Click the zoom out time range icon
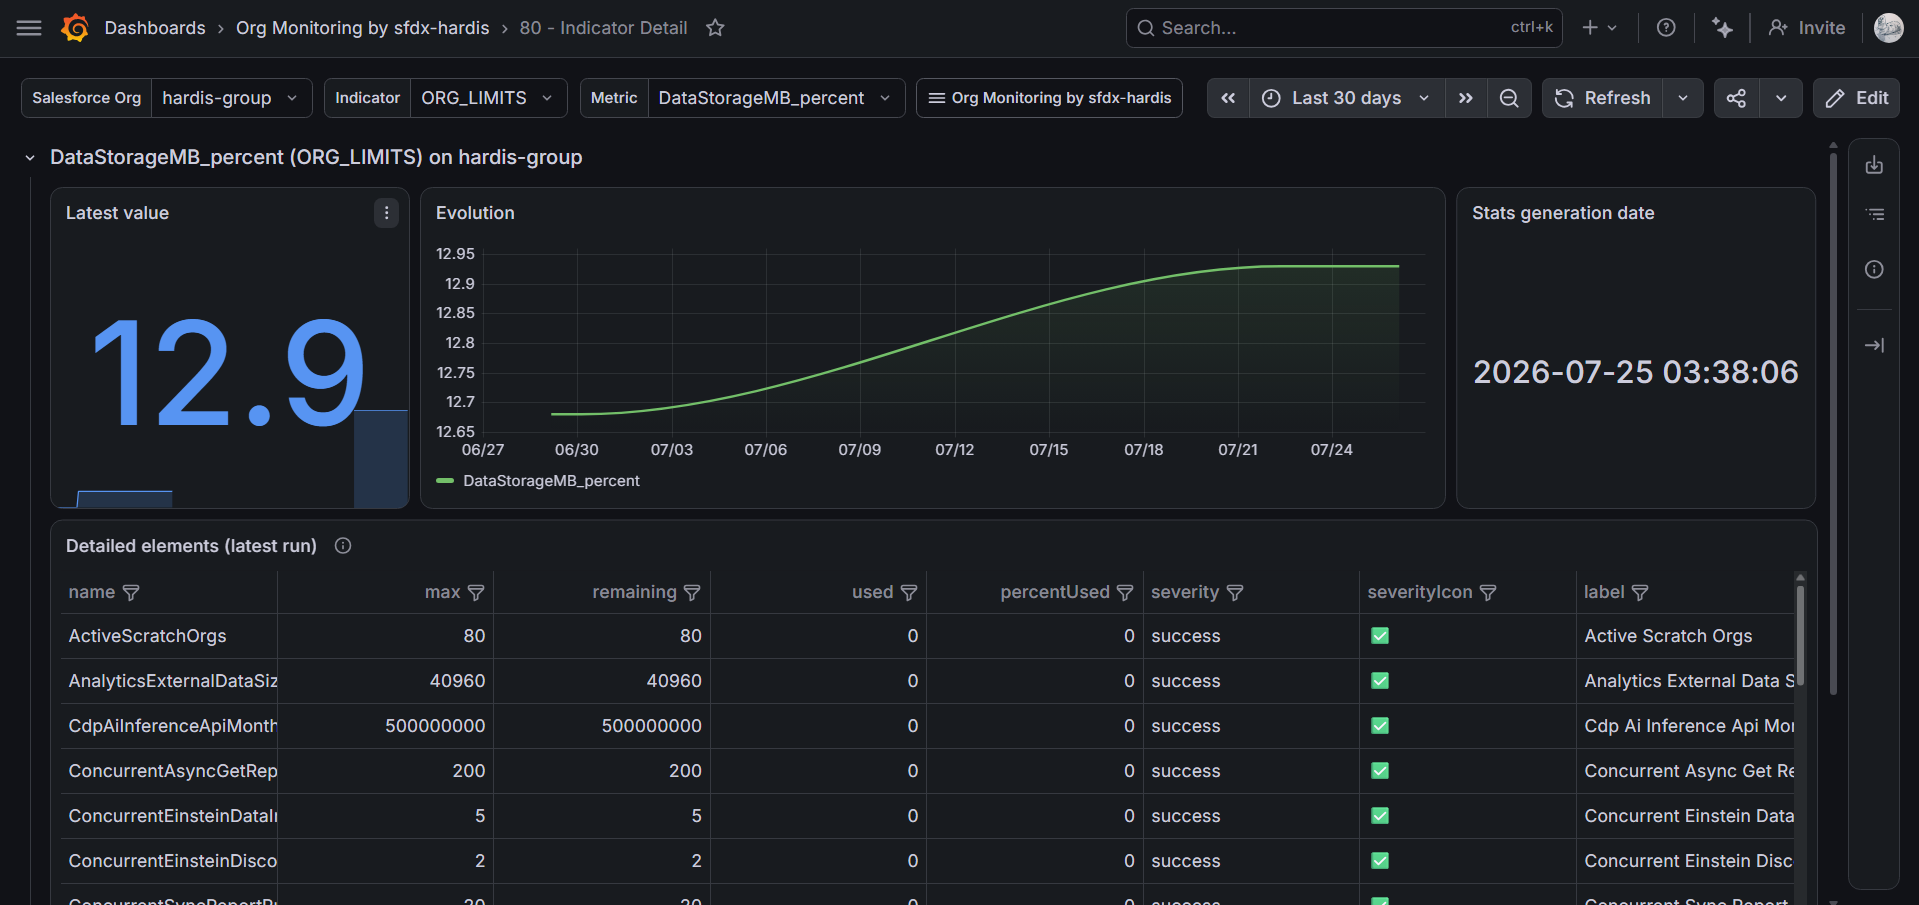The width and height of the screenshot is (1919, 905). (x=1509, y=98)
